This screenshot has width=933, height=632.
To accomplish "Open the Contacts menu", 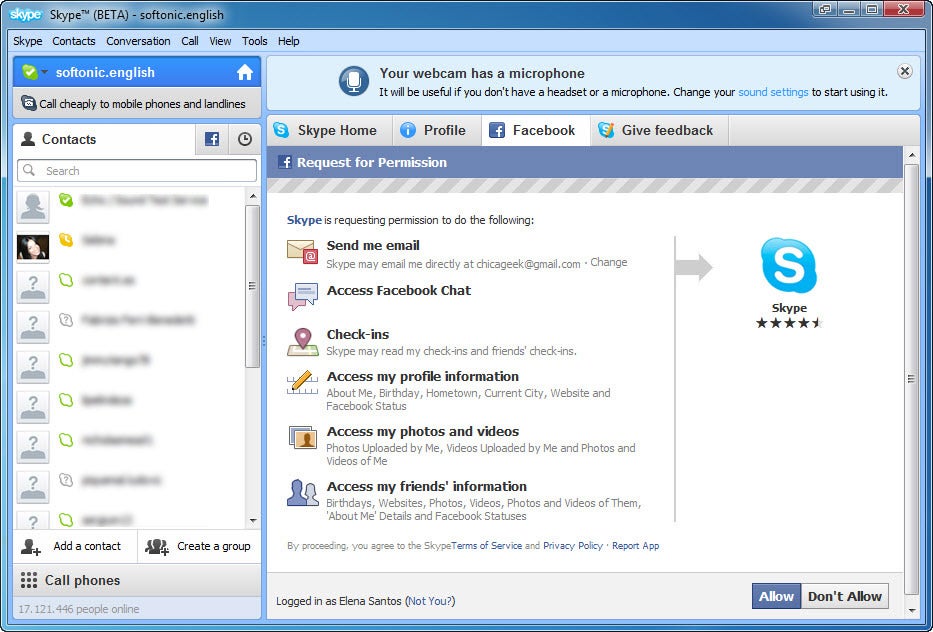I will (x=74, y=41).
